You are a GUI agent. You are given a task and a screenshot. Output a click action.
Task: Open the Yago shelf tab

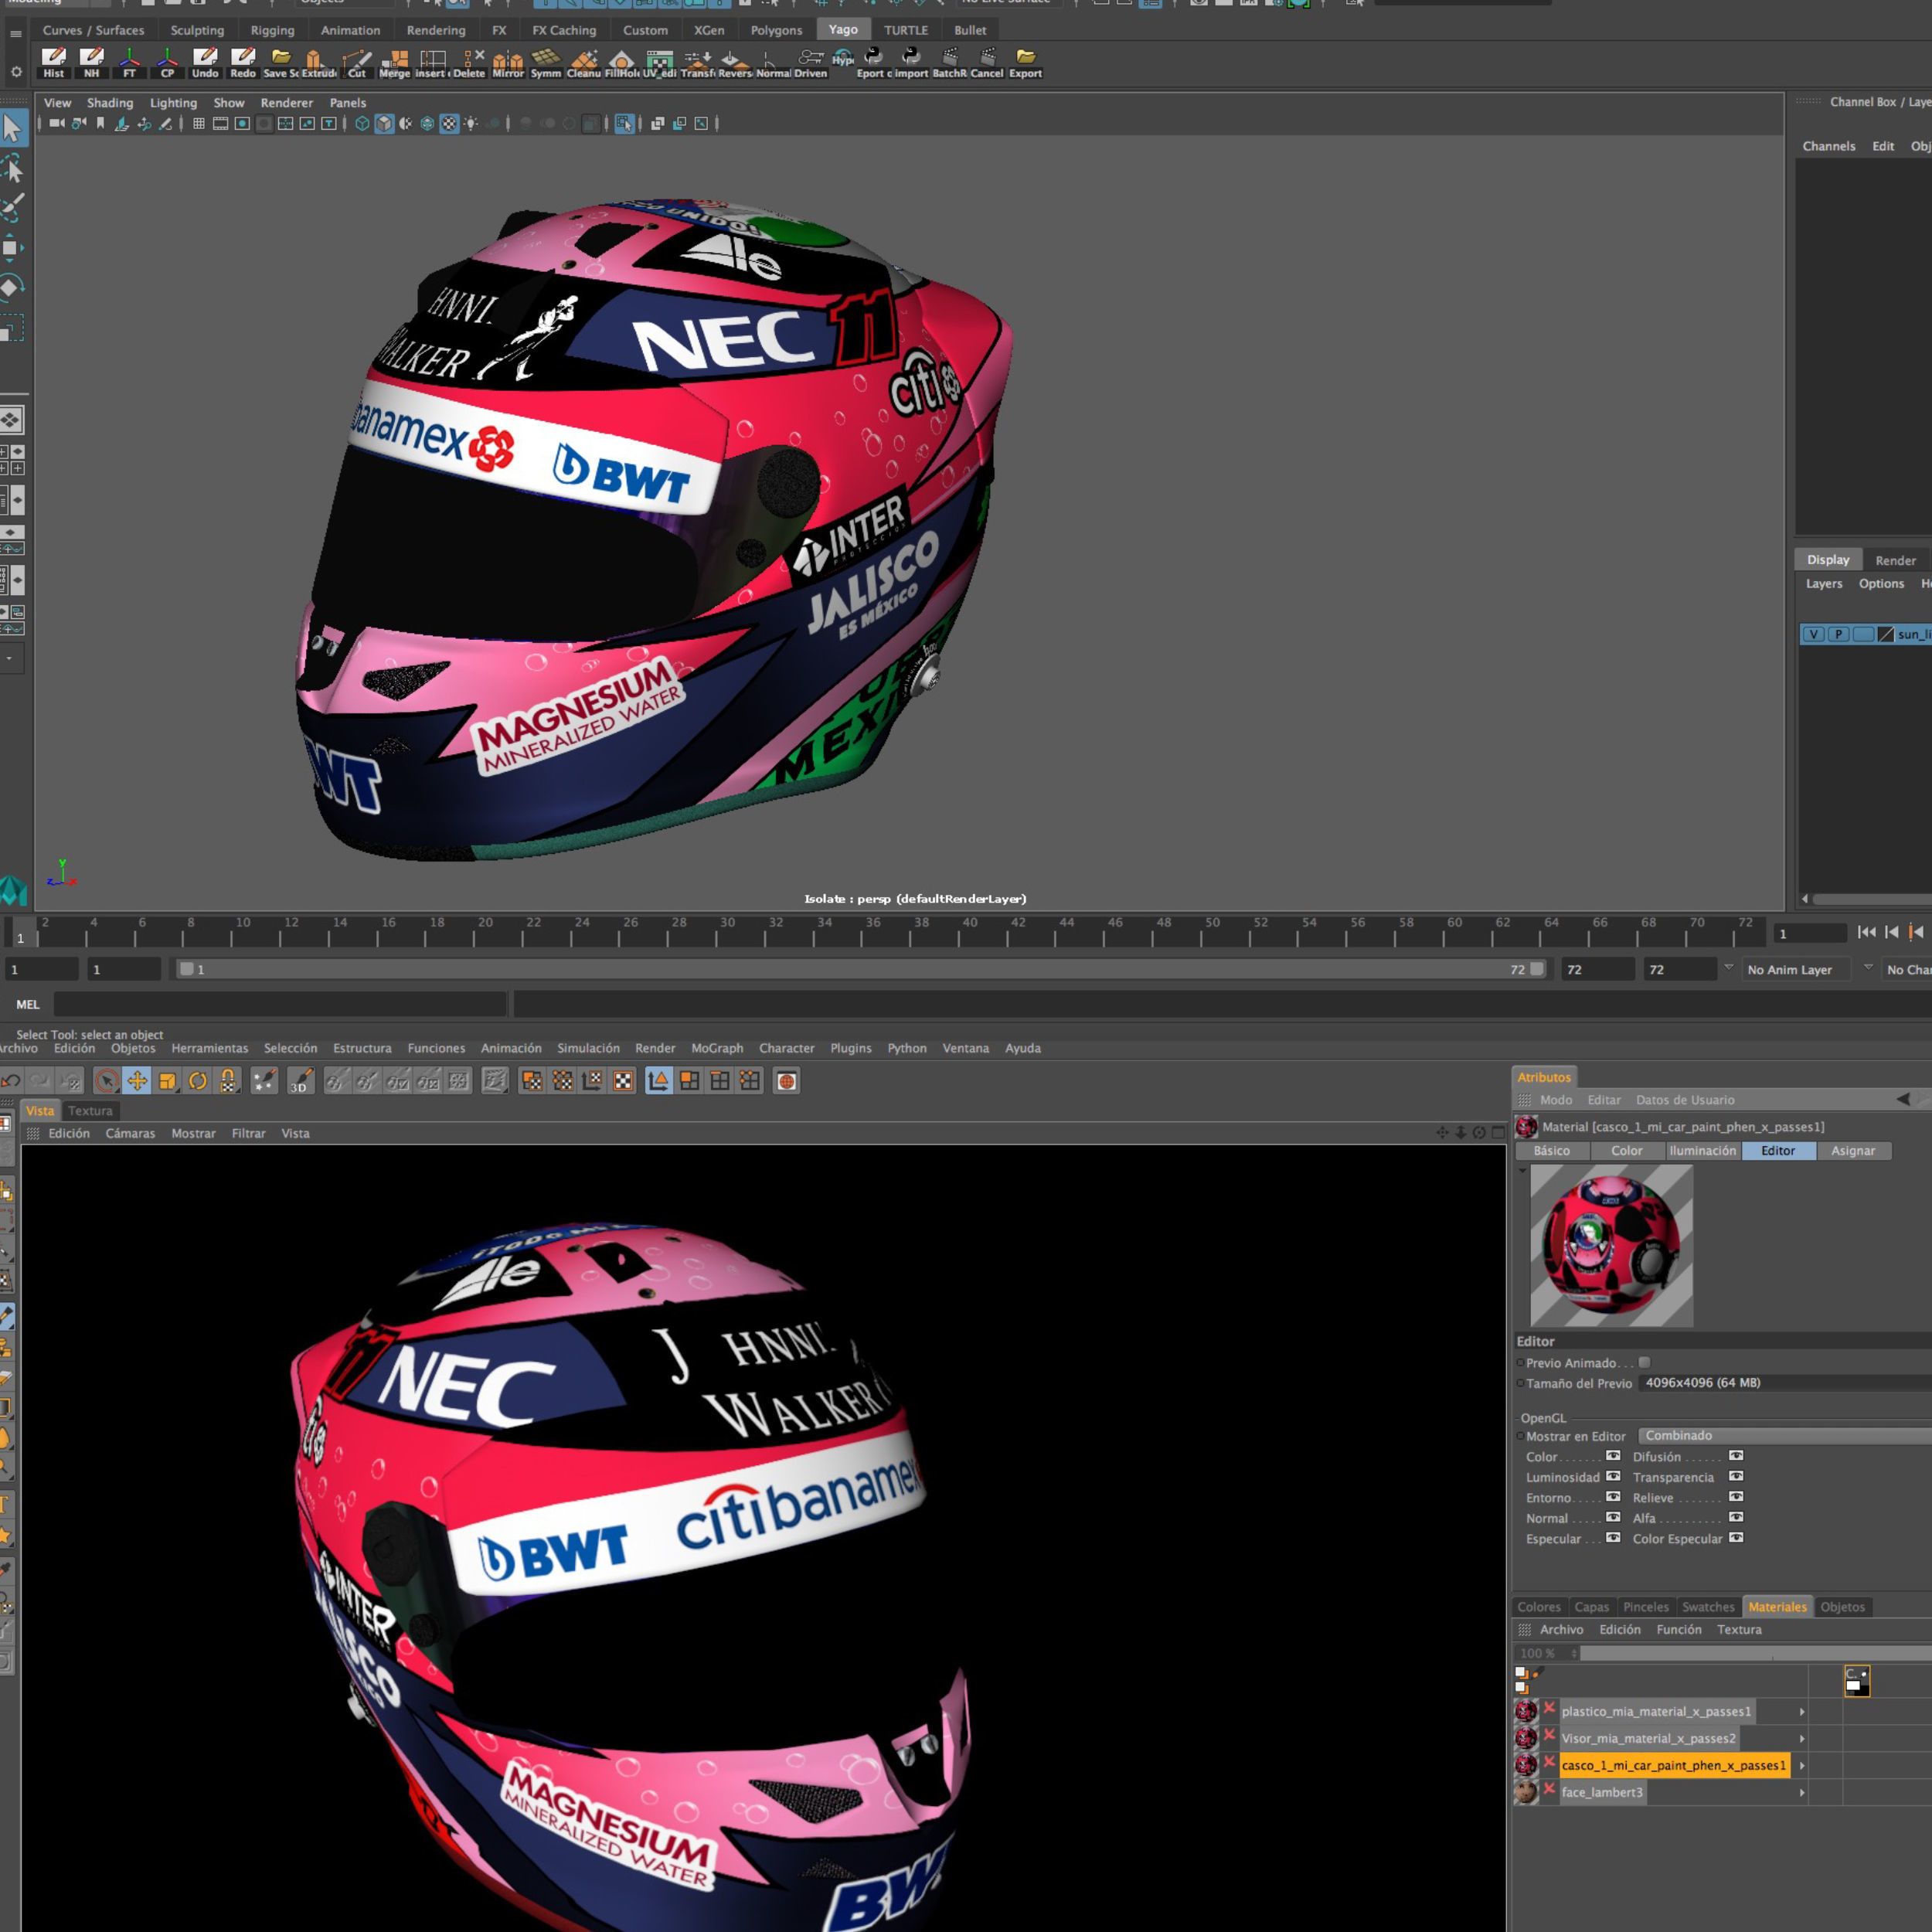[843, 30]
